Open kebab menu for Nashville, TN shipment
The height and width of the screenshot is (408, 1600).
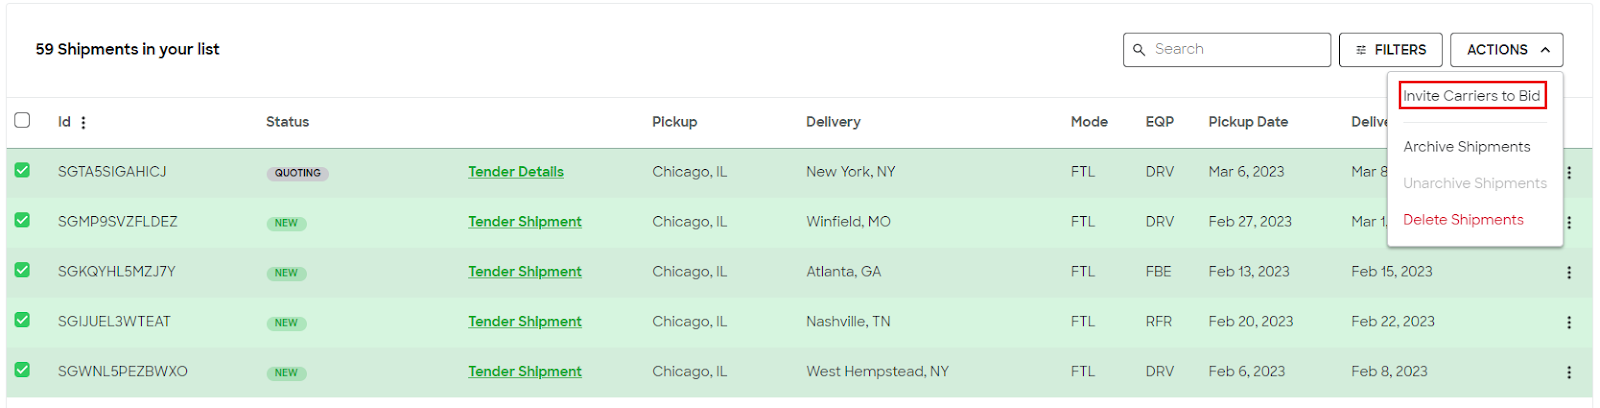tap(1569, 323)
